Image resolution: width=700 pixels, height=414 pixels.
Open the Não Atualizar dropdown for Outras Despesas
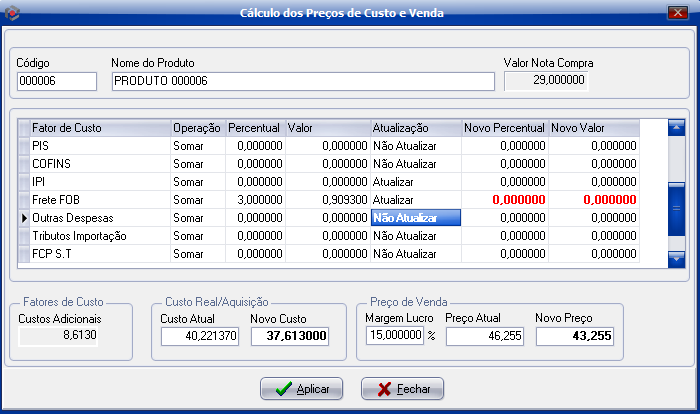(x=415, y=218)
